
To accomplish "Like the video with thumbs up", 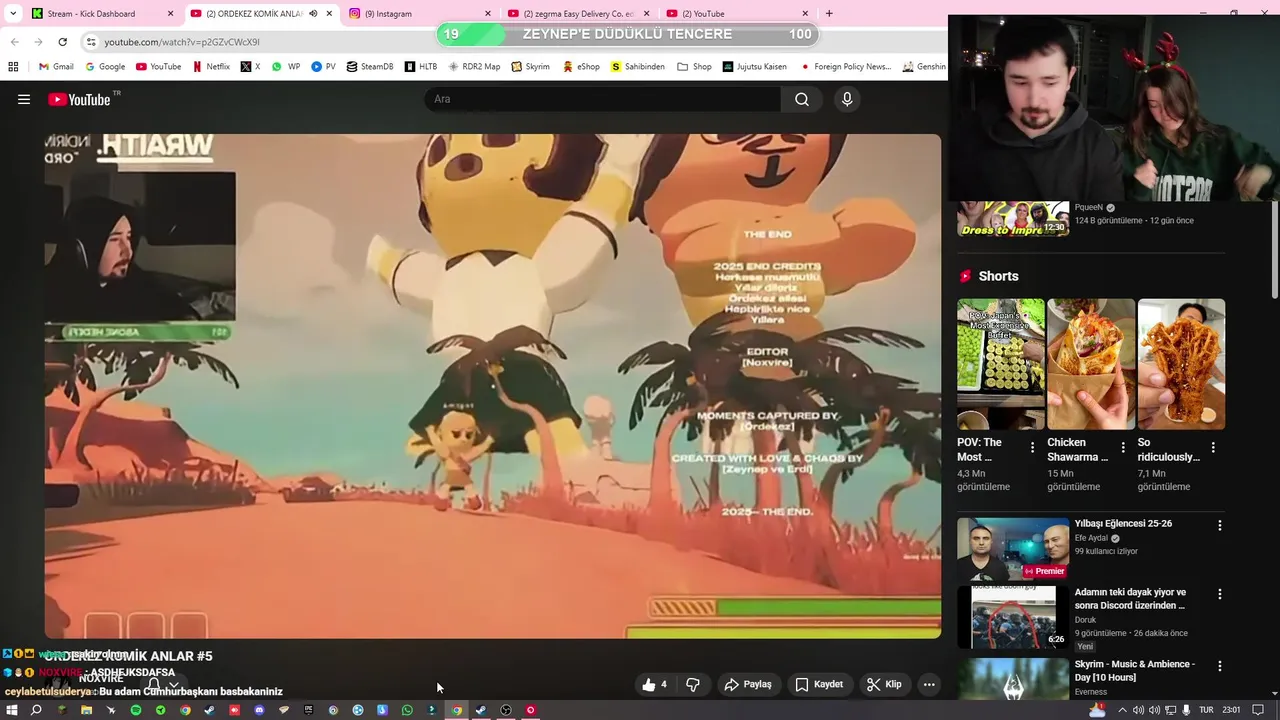I will 654,684.
